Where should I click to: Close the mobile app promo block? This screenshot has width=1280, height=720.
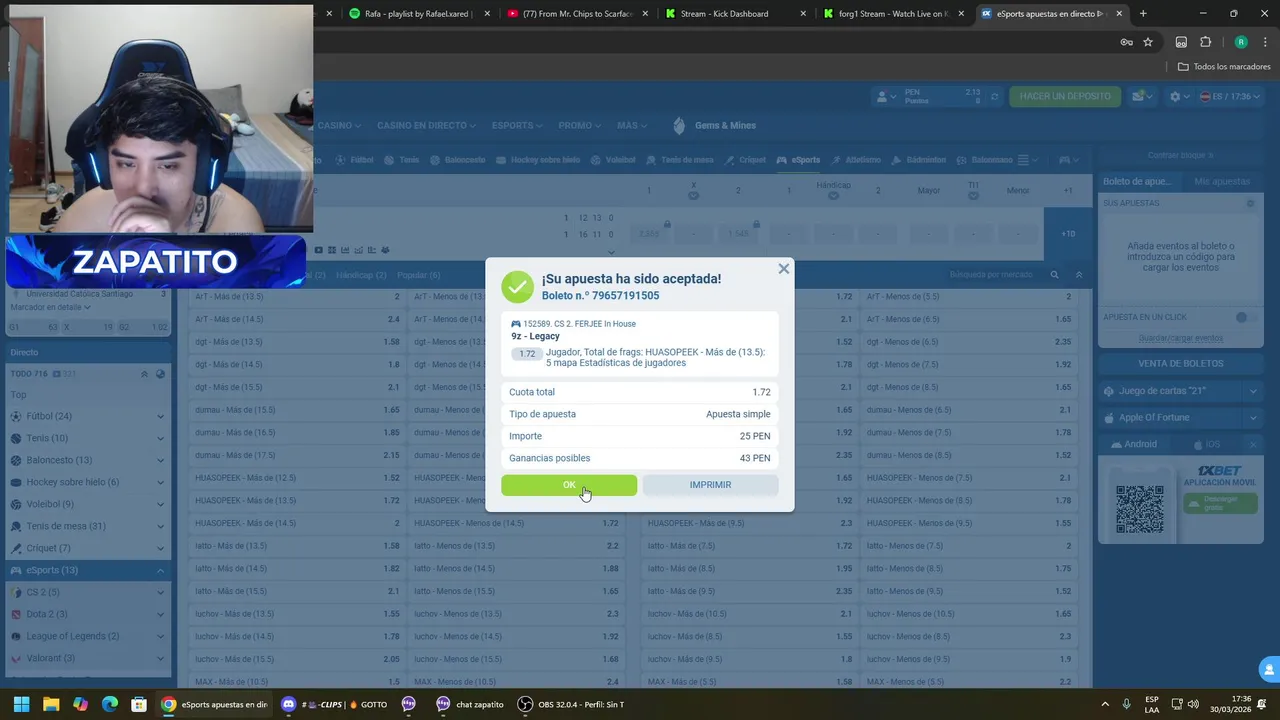[x=1253, y=444]
